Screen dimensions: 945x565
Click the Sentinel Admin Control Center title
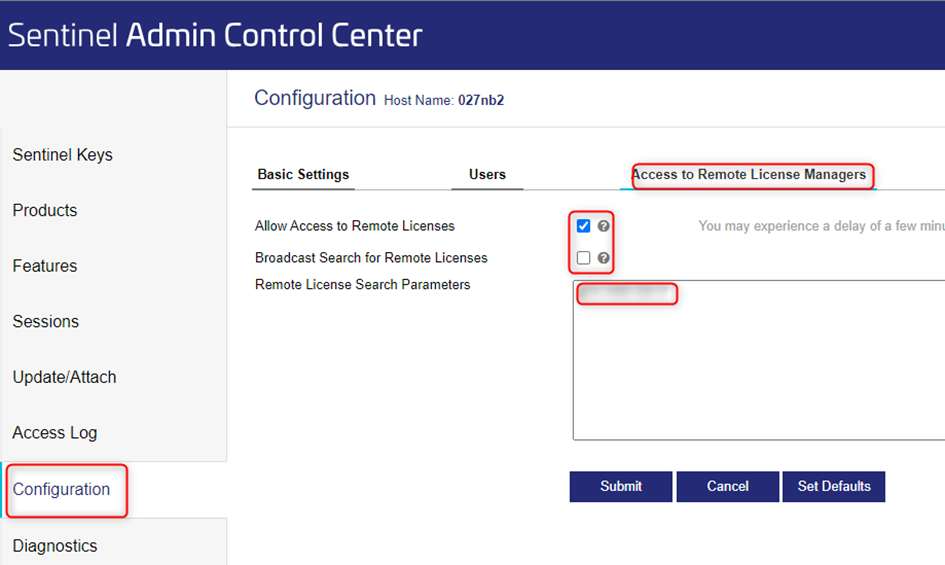click(215, 35)
